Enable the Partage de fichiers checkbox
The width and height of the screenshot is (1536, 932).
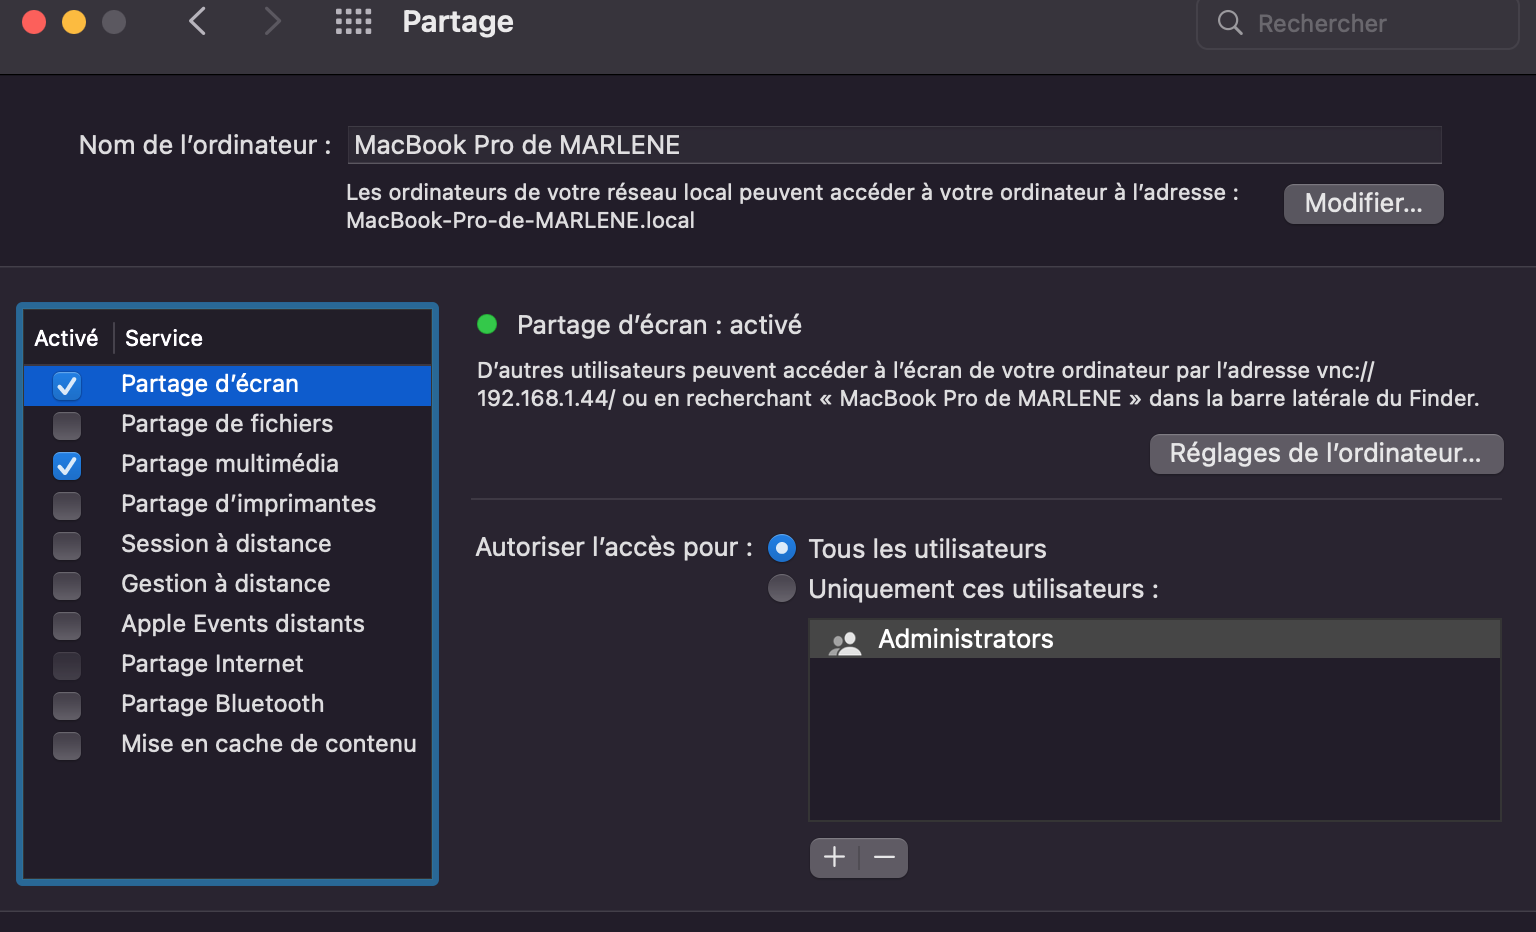tap(67, 425)
